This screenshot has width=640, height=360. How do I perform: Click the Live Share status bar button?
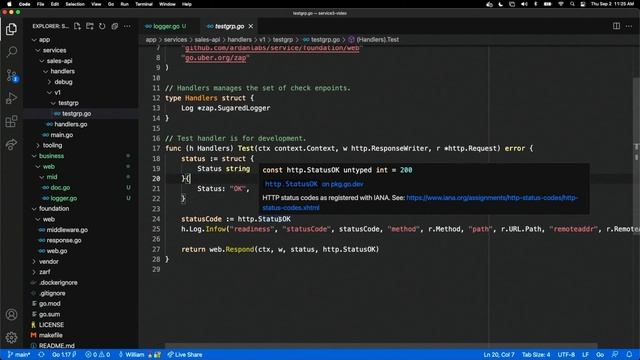click(x=184, y=355)
